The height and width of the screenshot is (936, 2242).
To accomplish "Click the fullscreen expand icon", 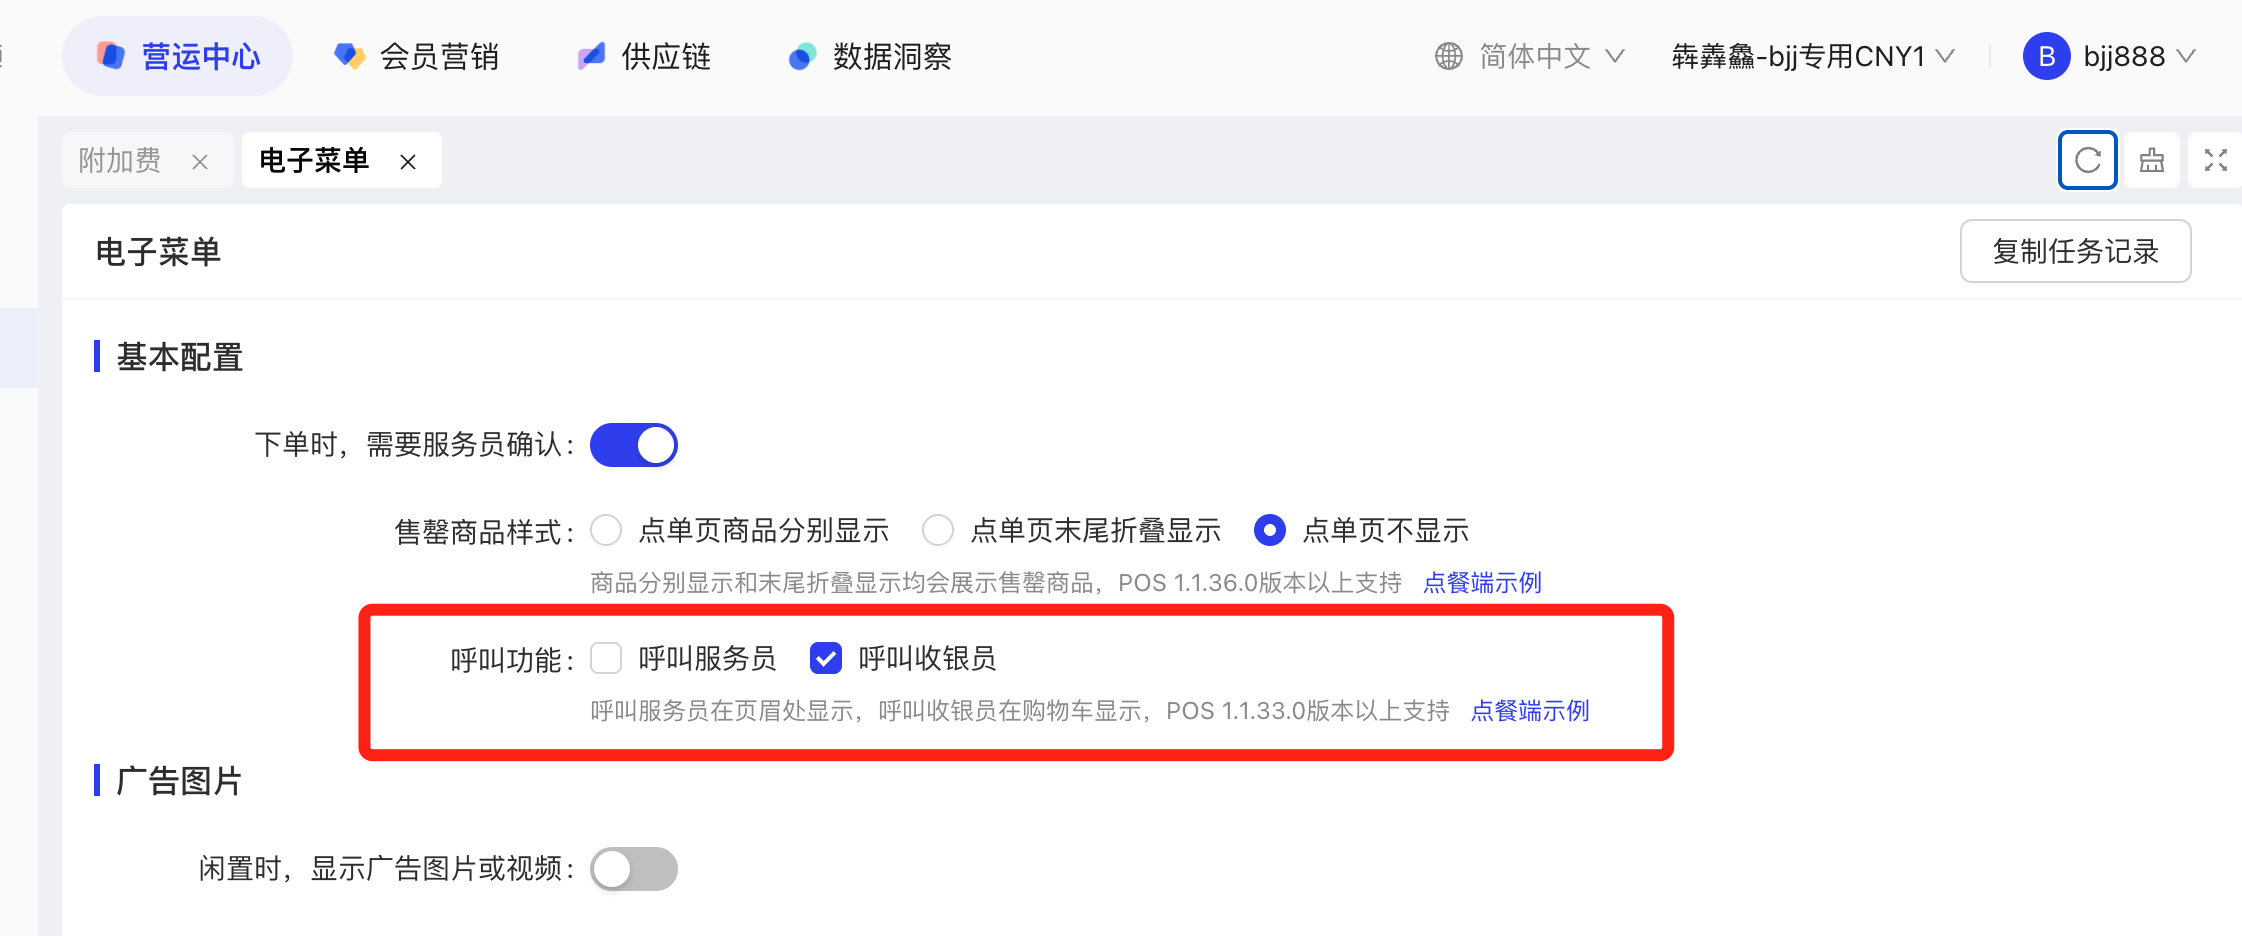I will point(2215,160).
